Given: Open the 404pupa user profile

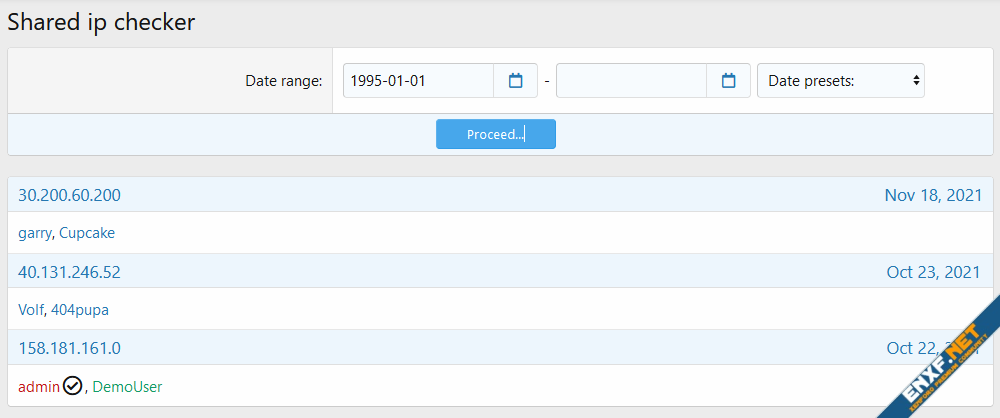Looking at the screenshot, I should coord(80,310).
